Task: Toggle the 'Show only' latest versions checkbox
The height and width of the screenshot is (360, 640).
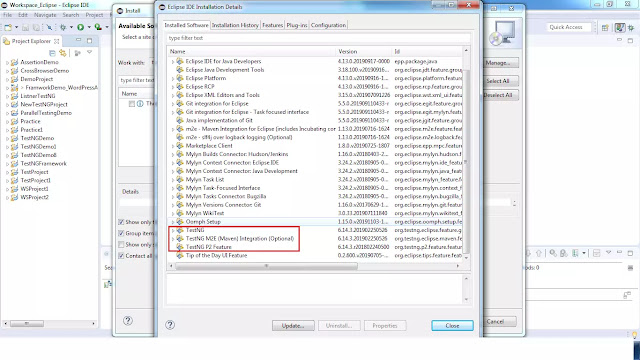Action: click(121, 222)
